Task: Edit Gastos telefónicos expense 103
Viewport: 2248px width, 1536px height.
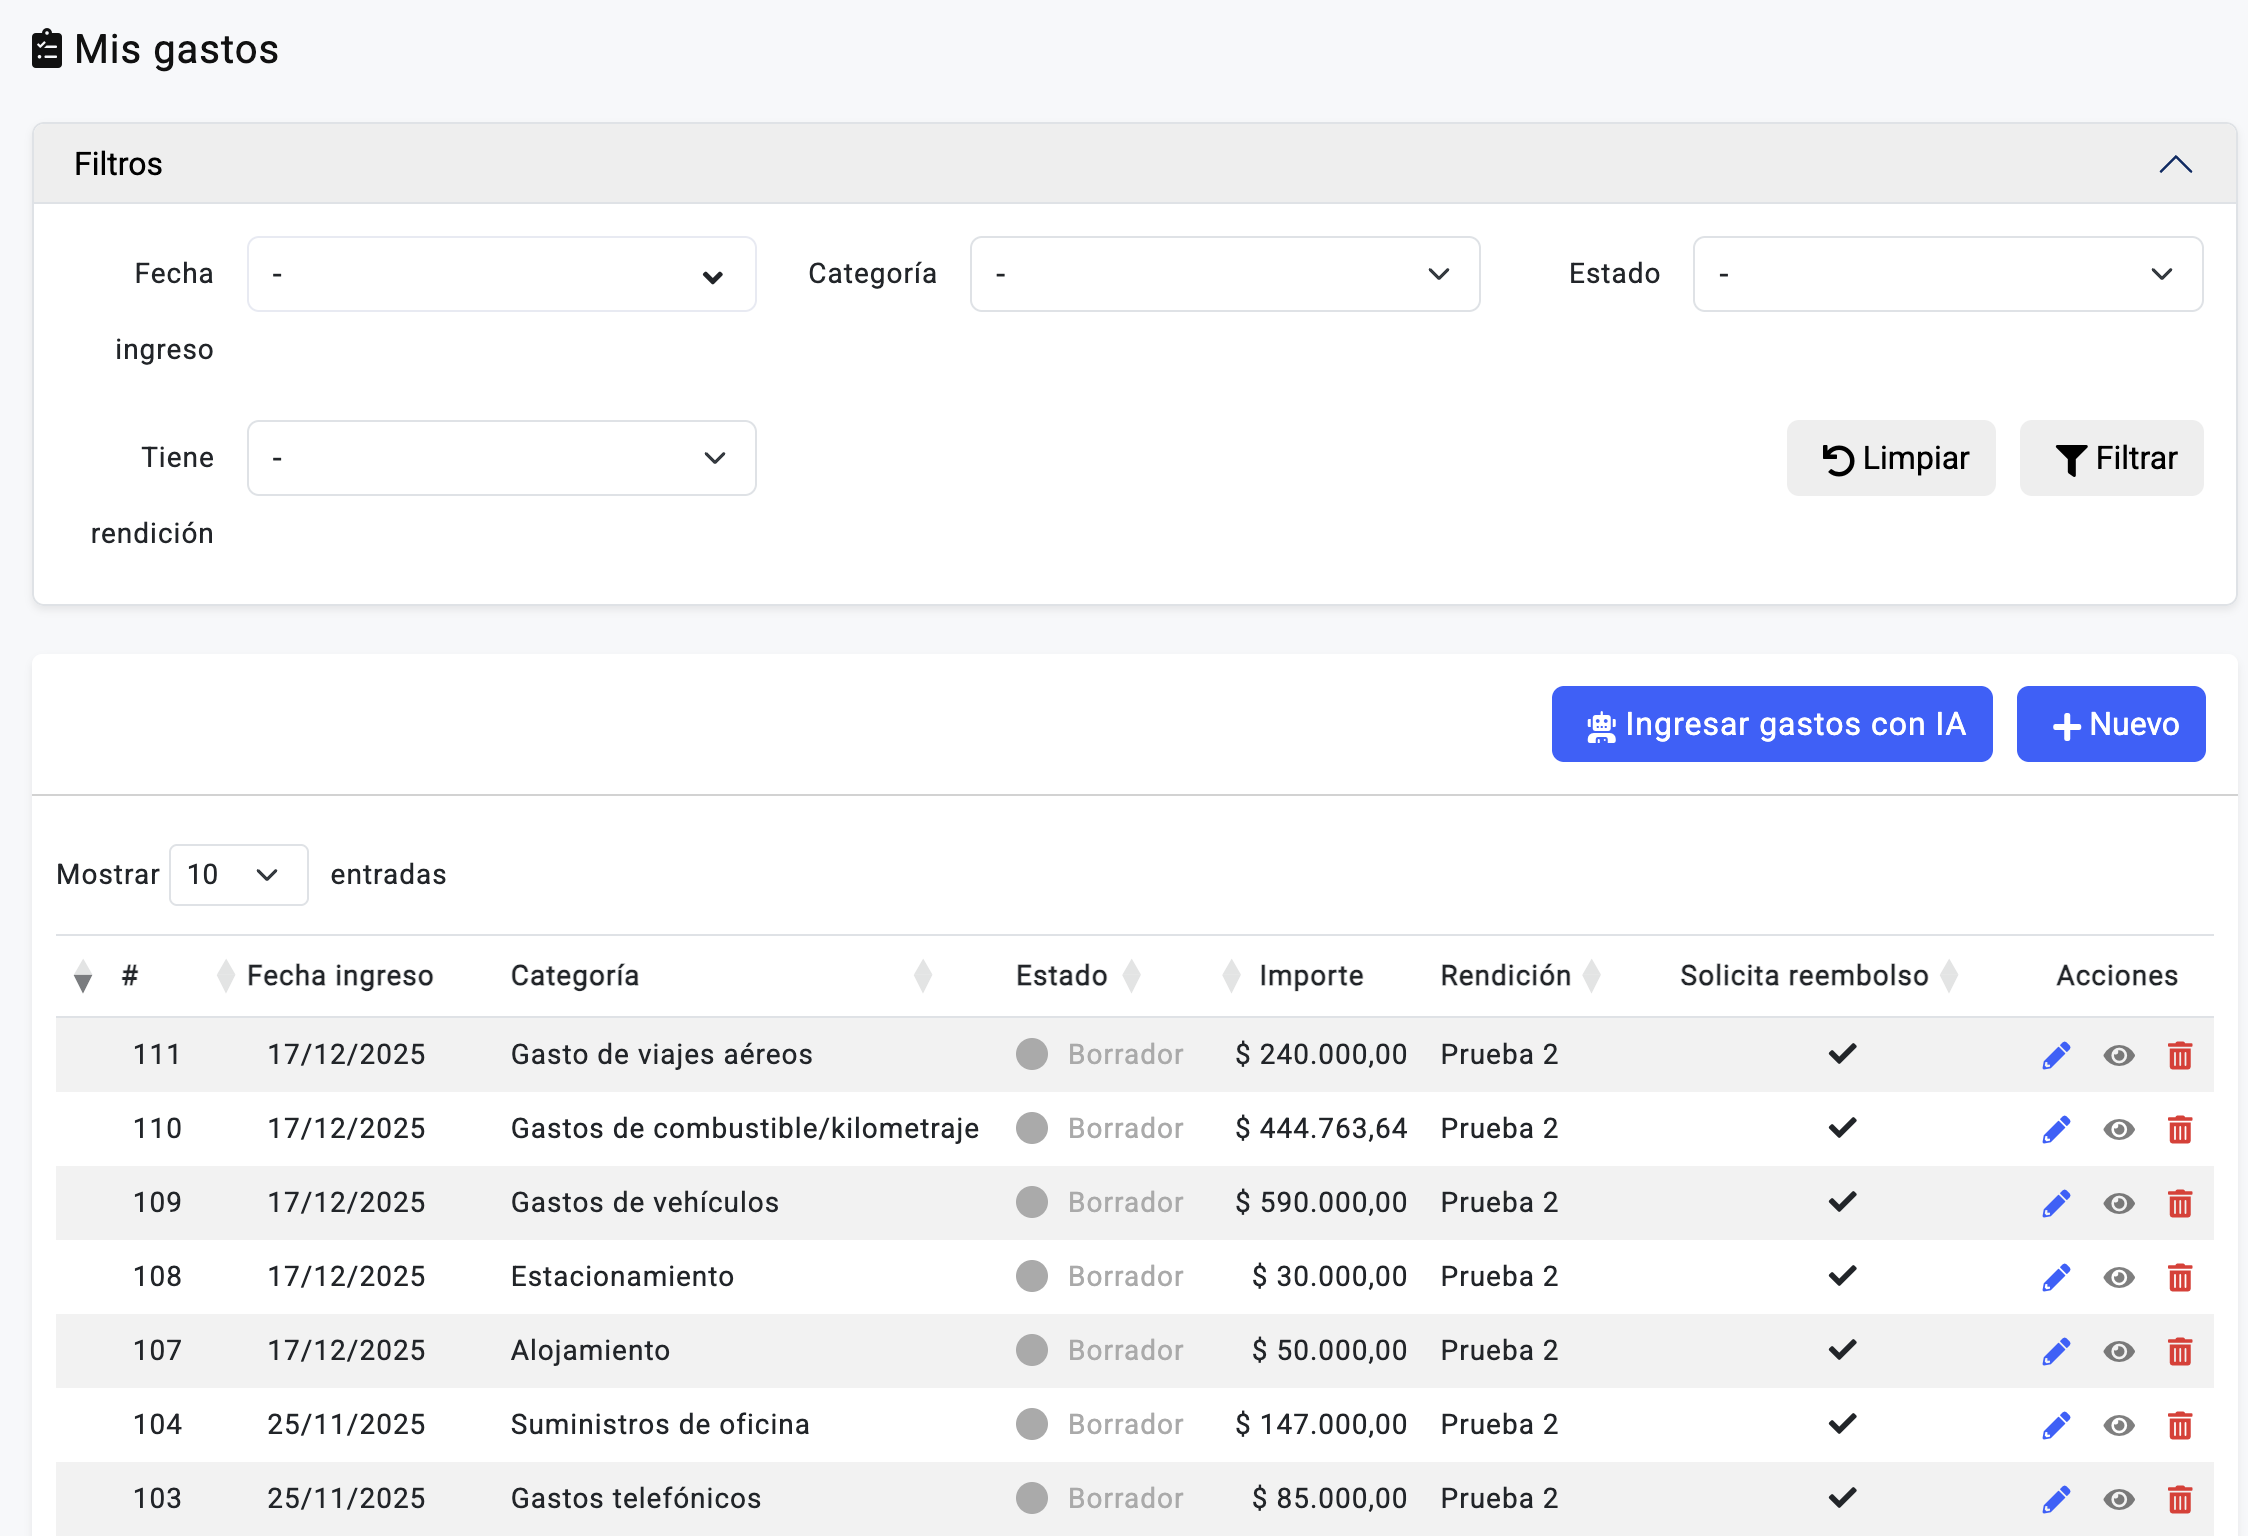Action: pyautogui.click(x=2056, y=1499)
